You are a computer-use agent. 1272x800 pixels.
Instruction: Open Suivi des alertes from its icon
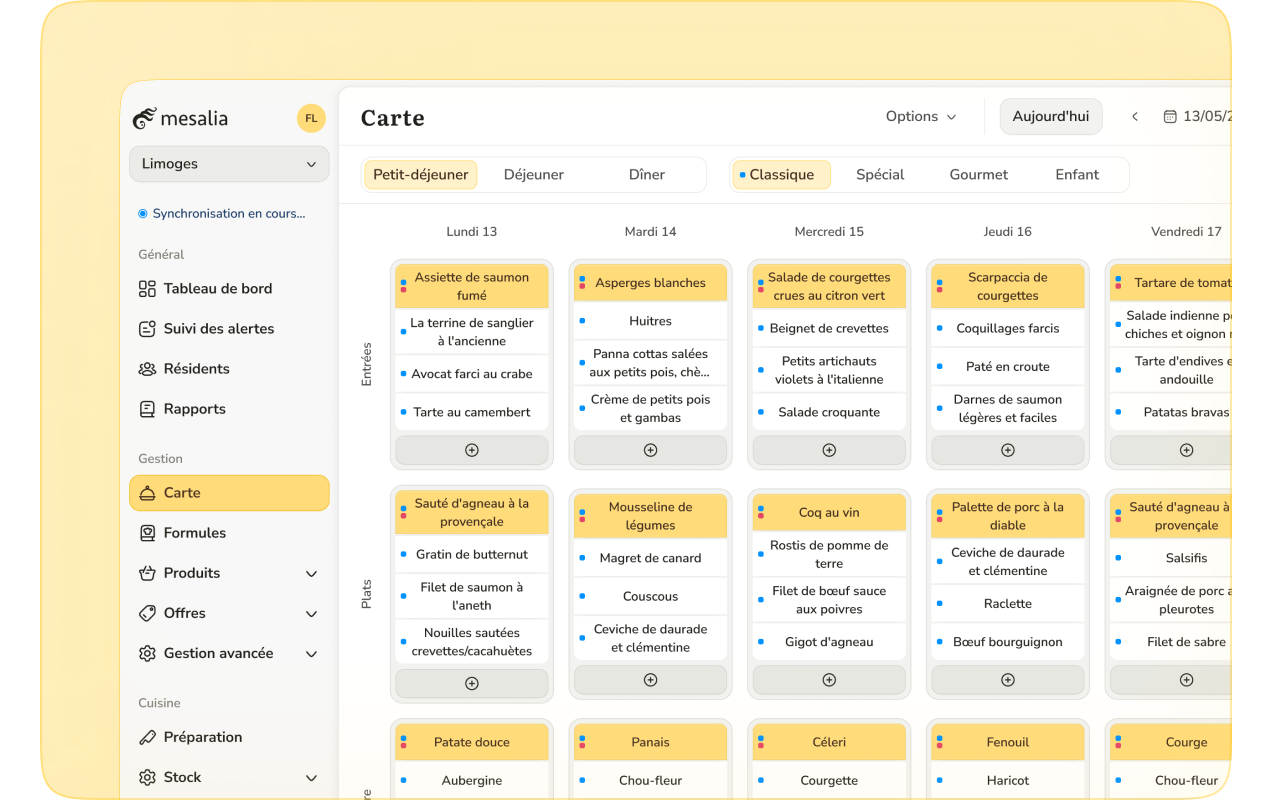point(147,329)
